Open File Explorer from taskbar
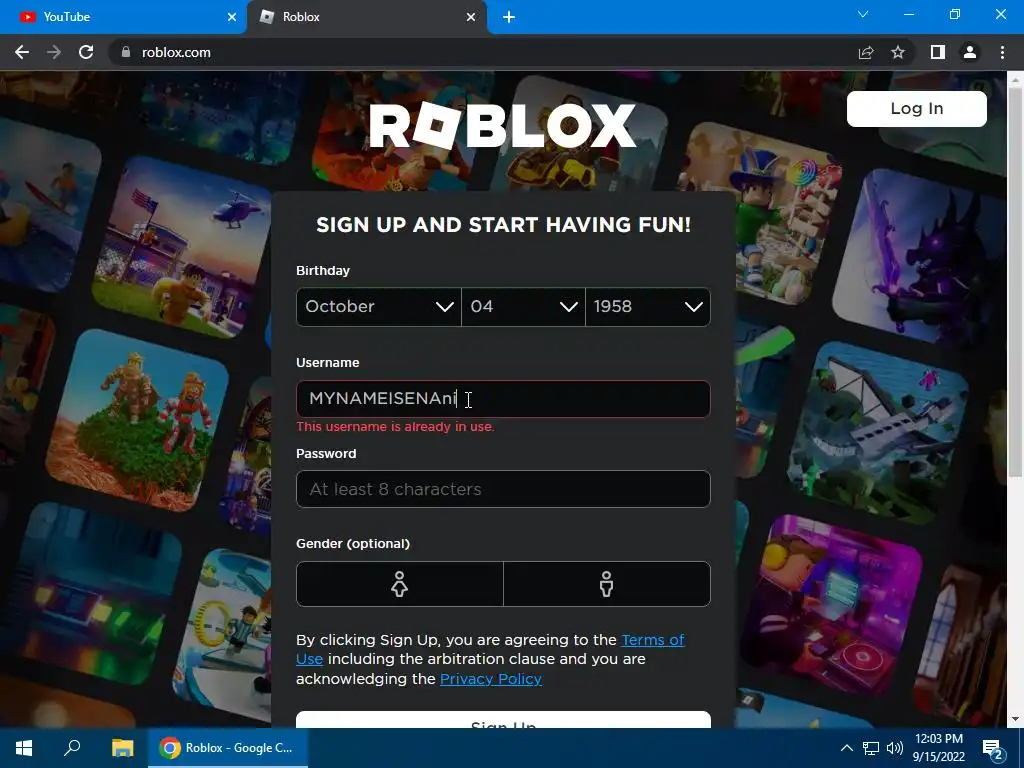The width and height of the screenshot is (1024, 768). (122, 748)
